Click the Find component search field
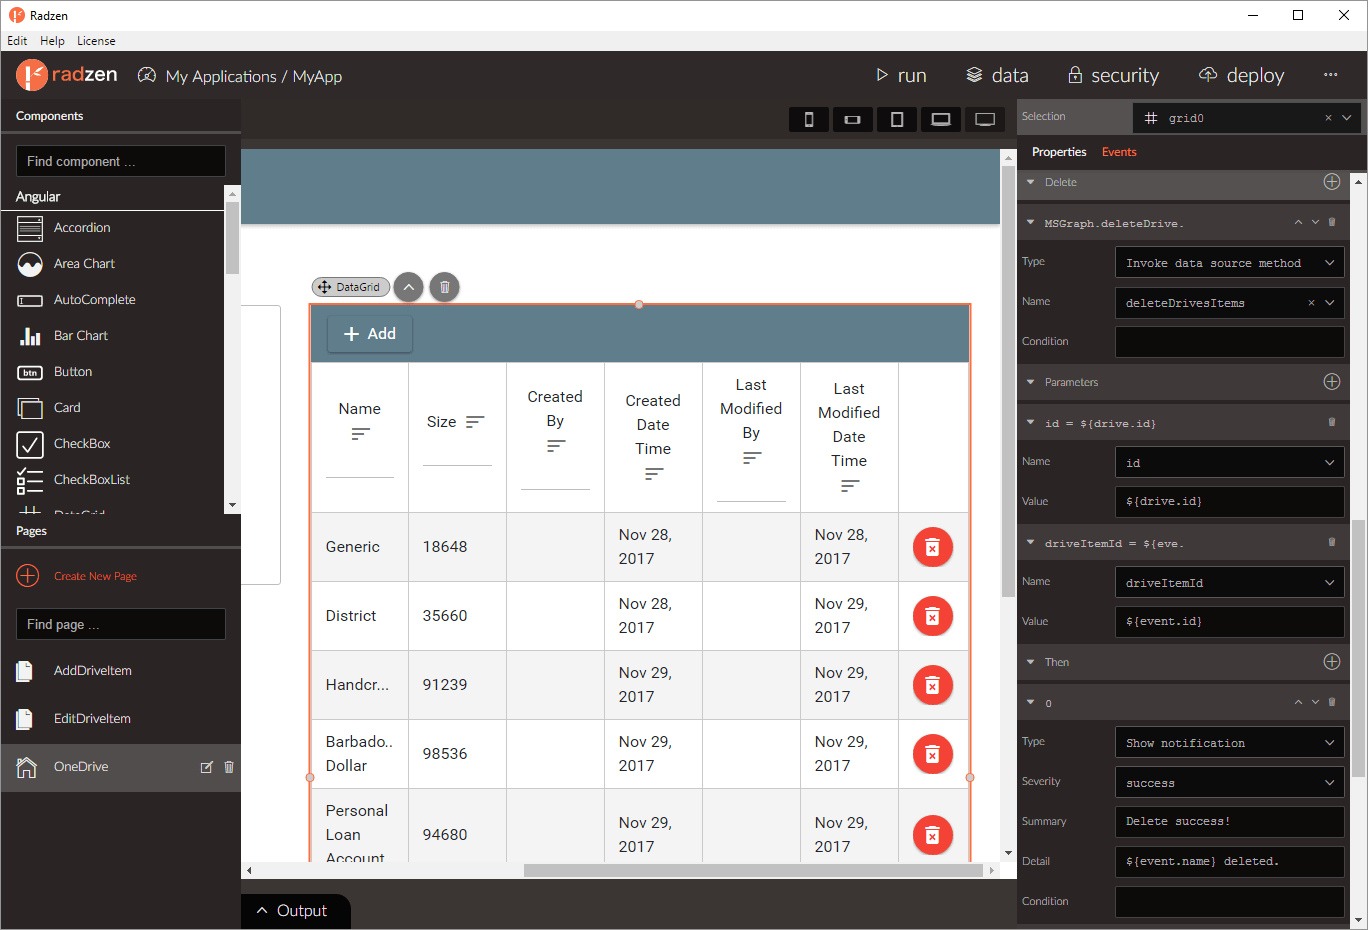 tap(121, 161)
